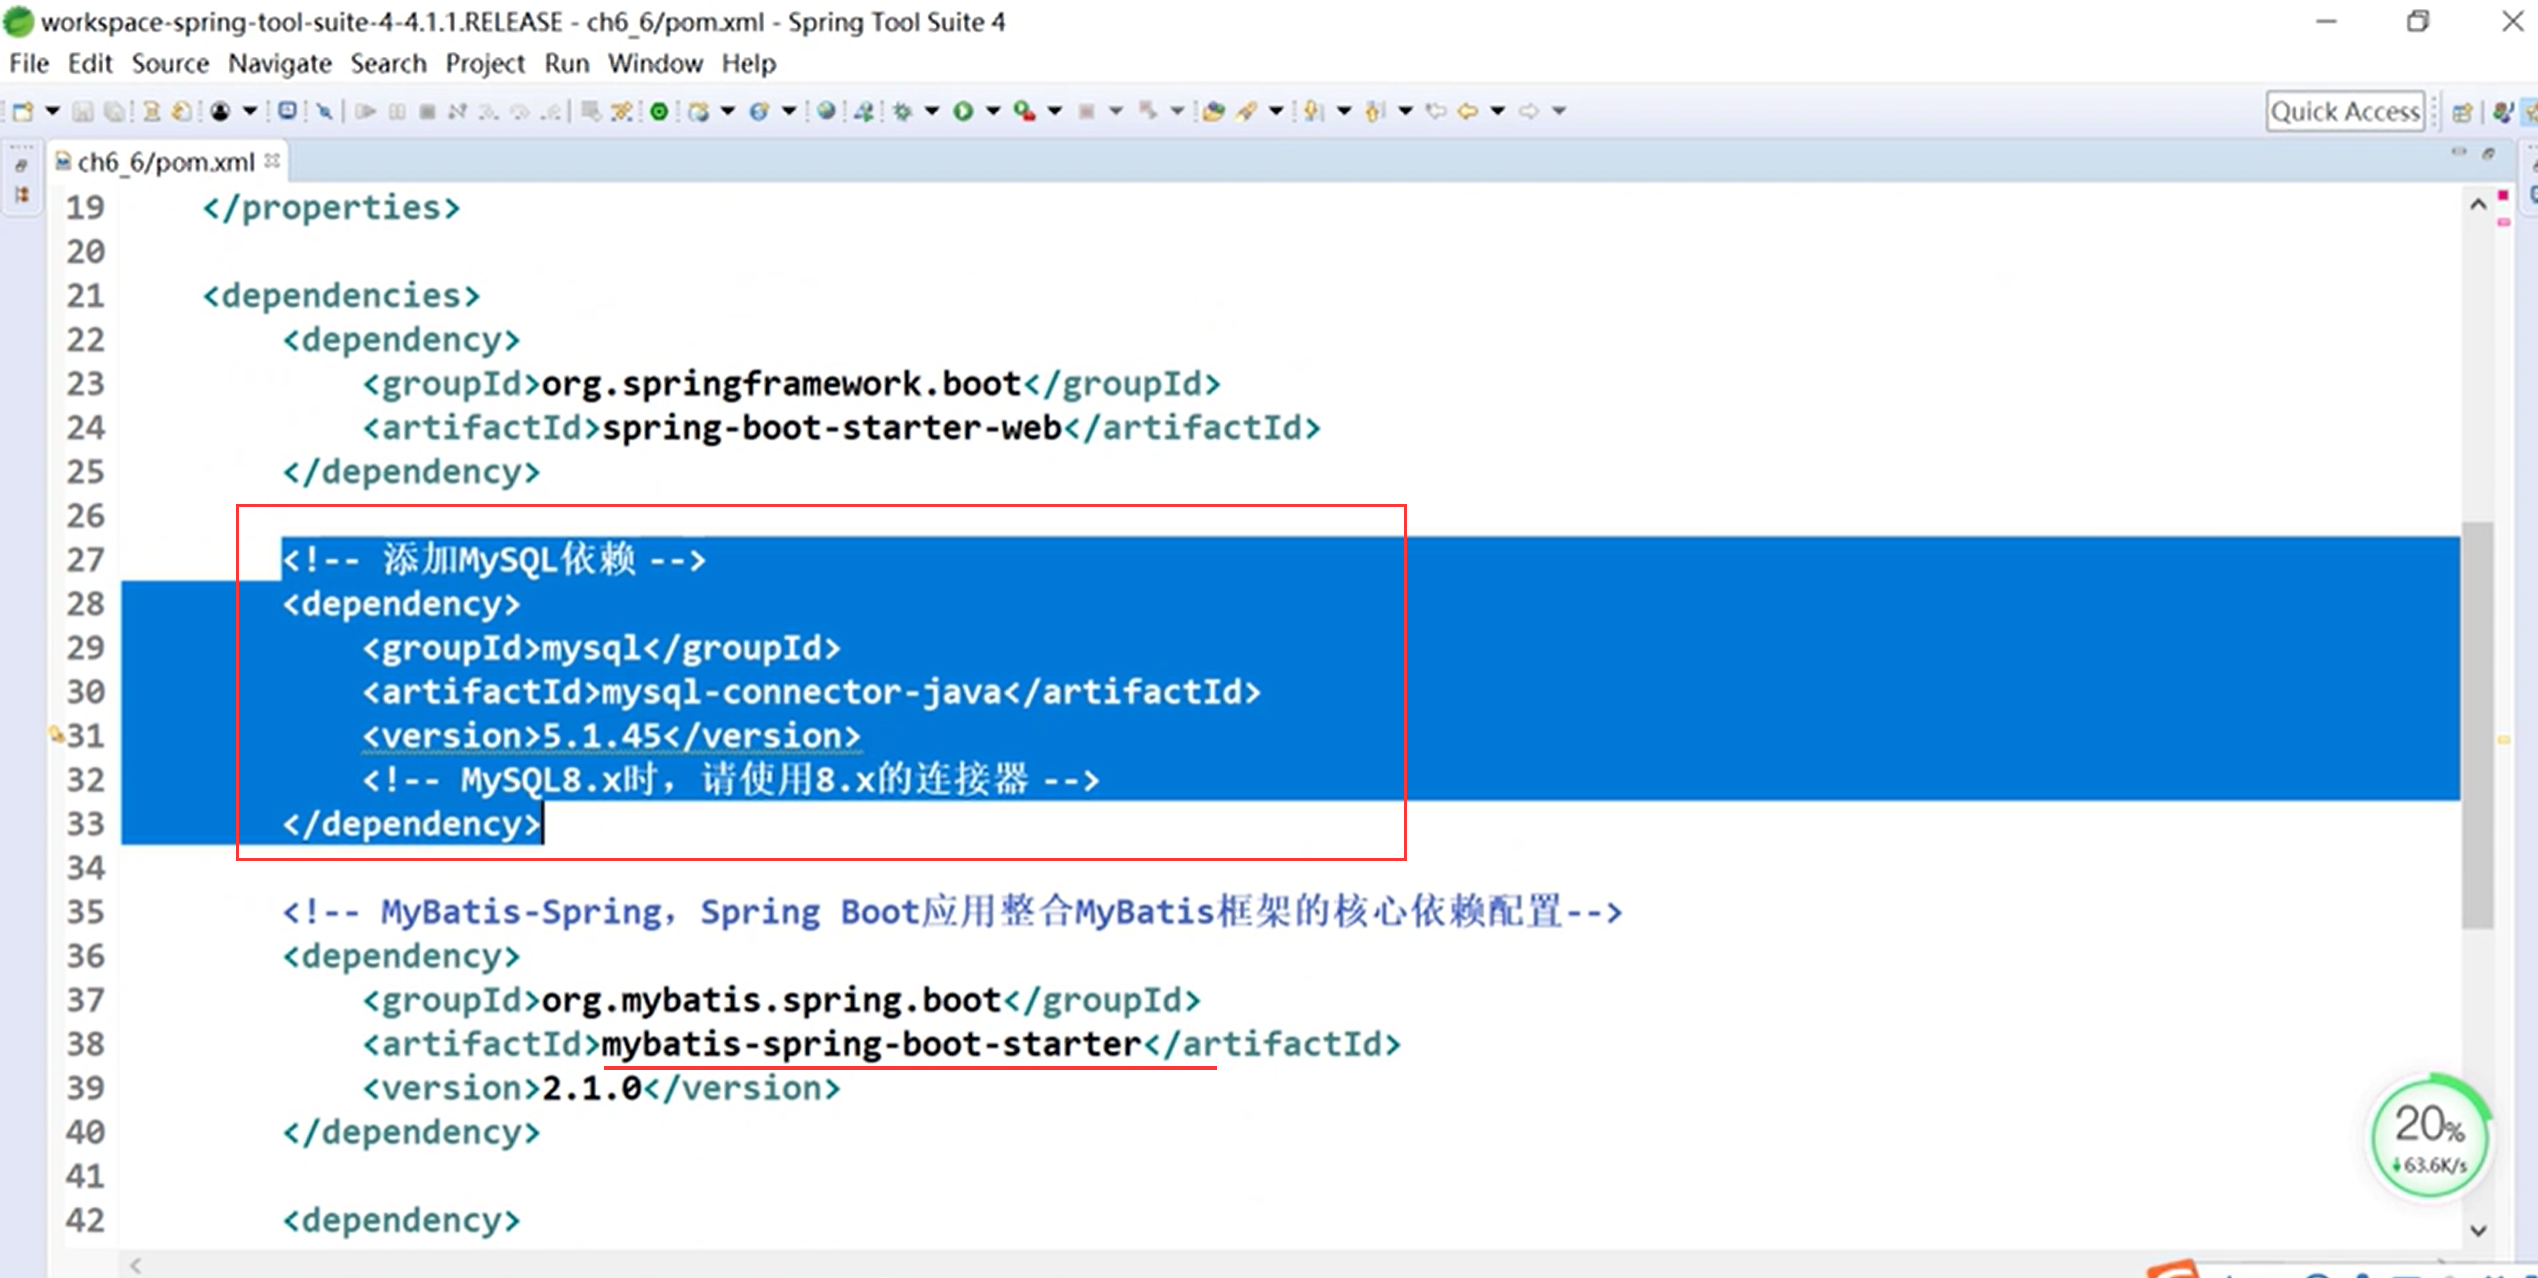Click the warning marker on line 31
Screen dimensions: 2538x1278
click(x=56, y=735)
